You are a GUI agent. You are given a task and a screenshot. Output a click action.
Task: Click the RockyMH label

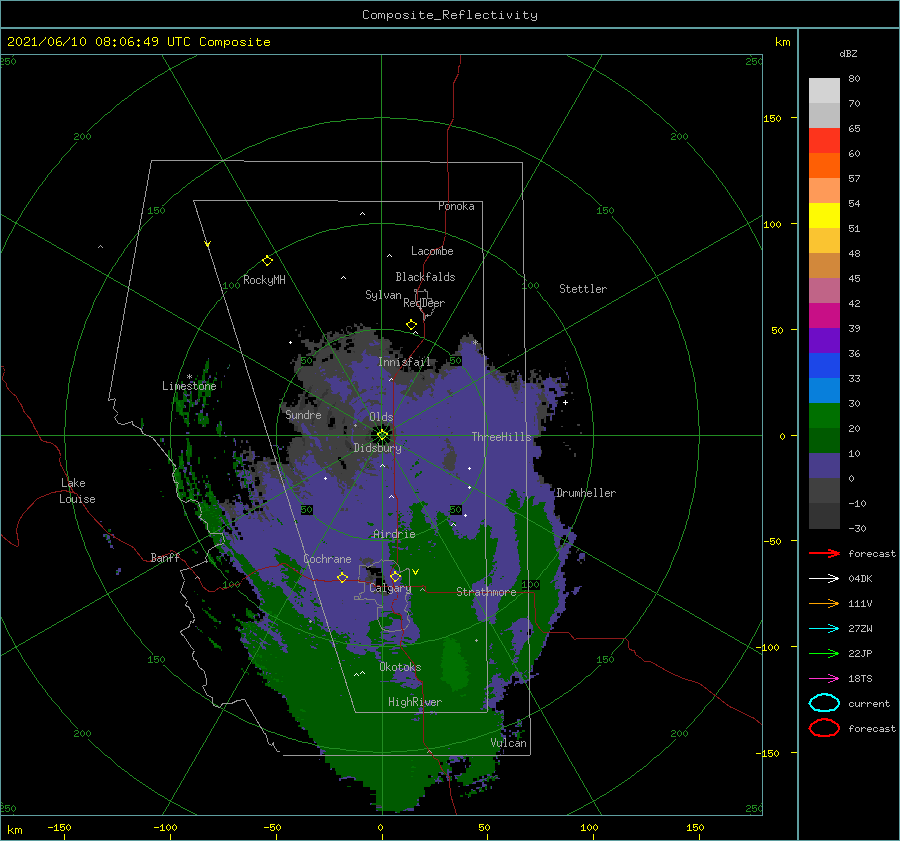[264, 280]
